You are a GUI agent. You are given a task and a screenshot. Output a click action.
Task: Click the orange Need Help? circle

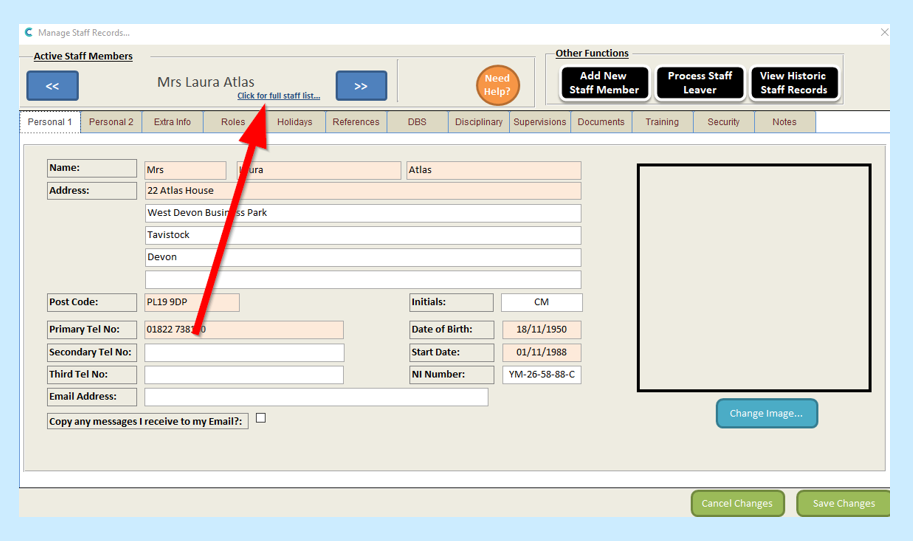pos(497,85)
